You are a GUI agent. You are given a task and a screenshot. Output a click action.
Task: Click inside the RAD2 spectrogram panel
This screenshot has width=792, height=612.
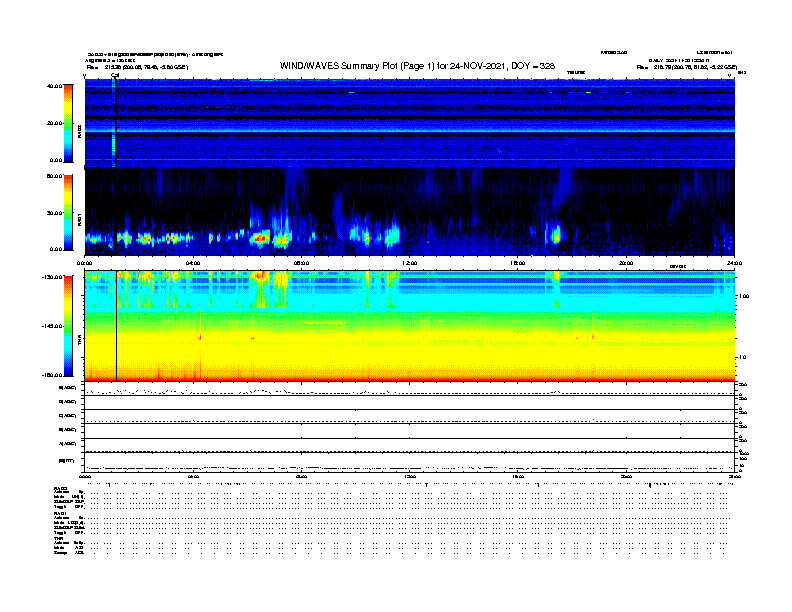pyautogui.click(x=410, y=123)
